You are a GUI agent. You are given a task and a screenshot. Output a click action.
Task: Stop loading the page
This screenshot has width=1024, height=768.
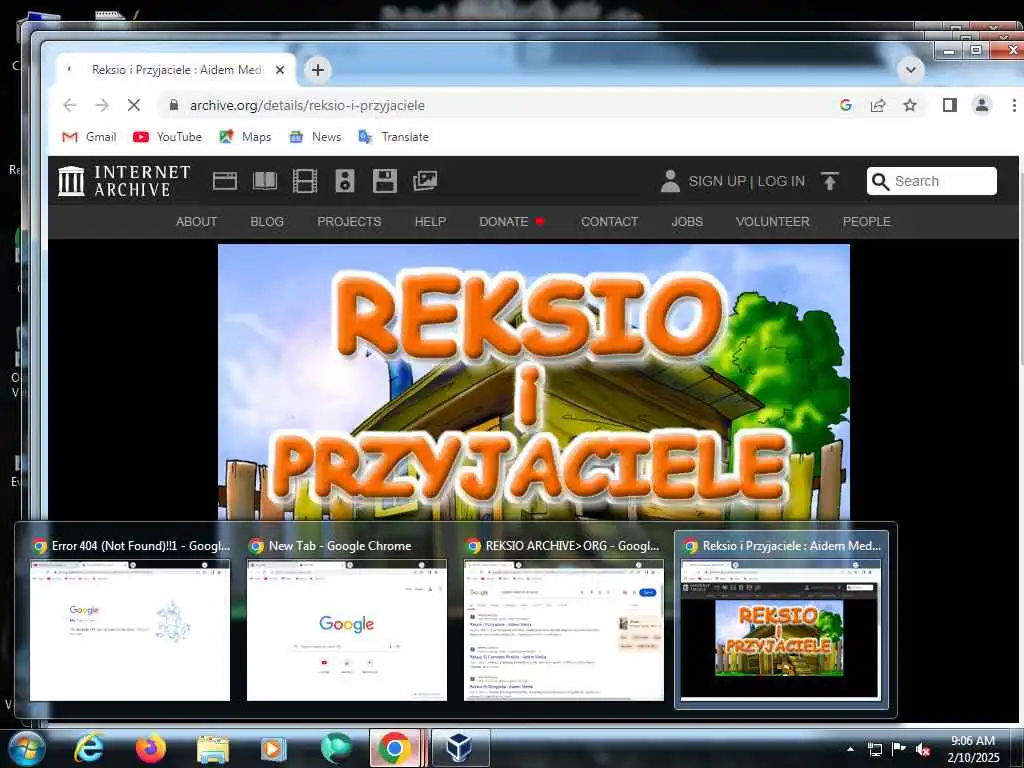tap(134, 105)
